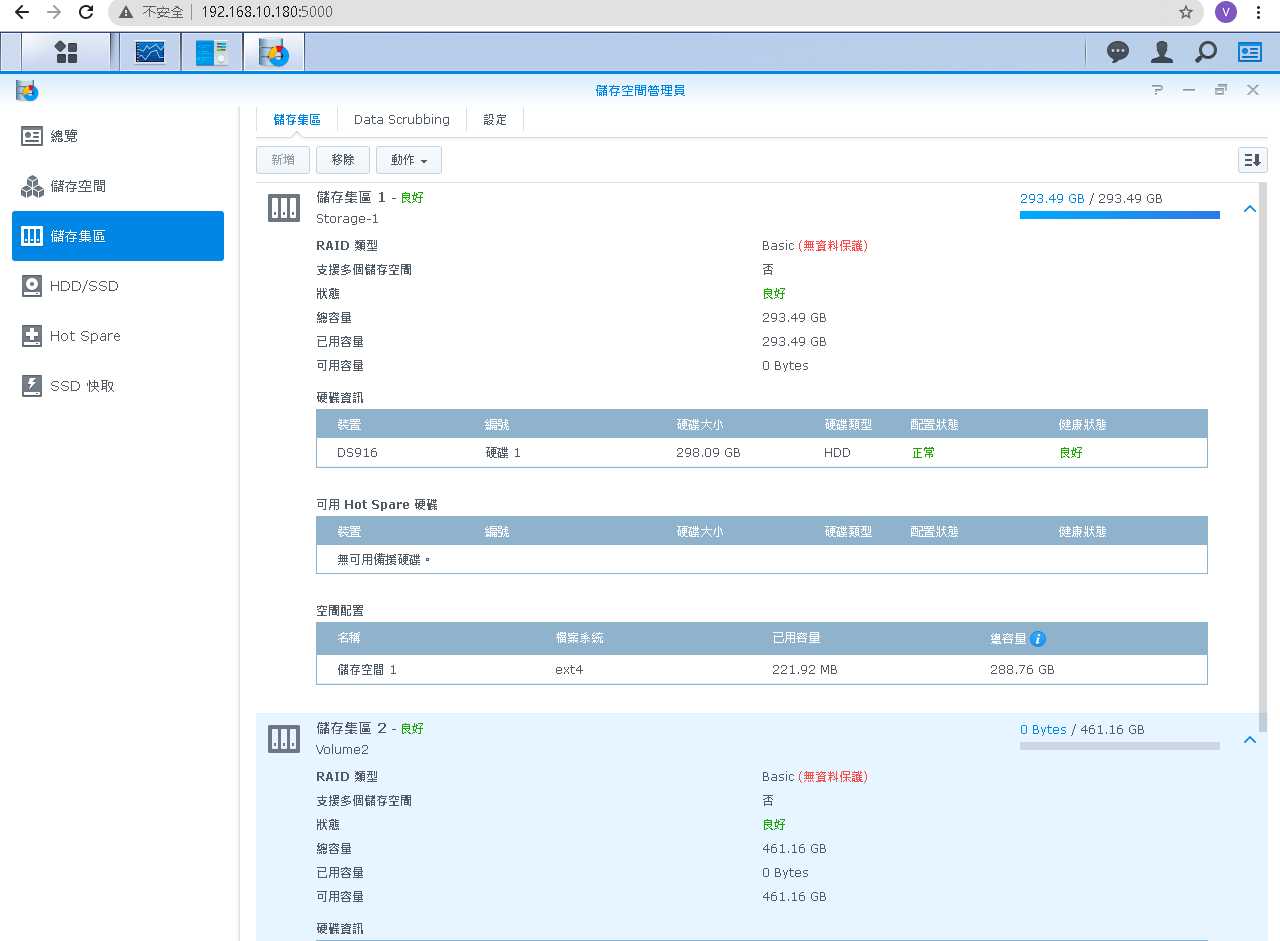Click 儲存集區 1 usage progress bar
The width and height of the screenshot is (1280, 941).
tap(1120, 215)
